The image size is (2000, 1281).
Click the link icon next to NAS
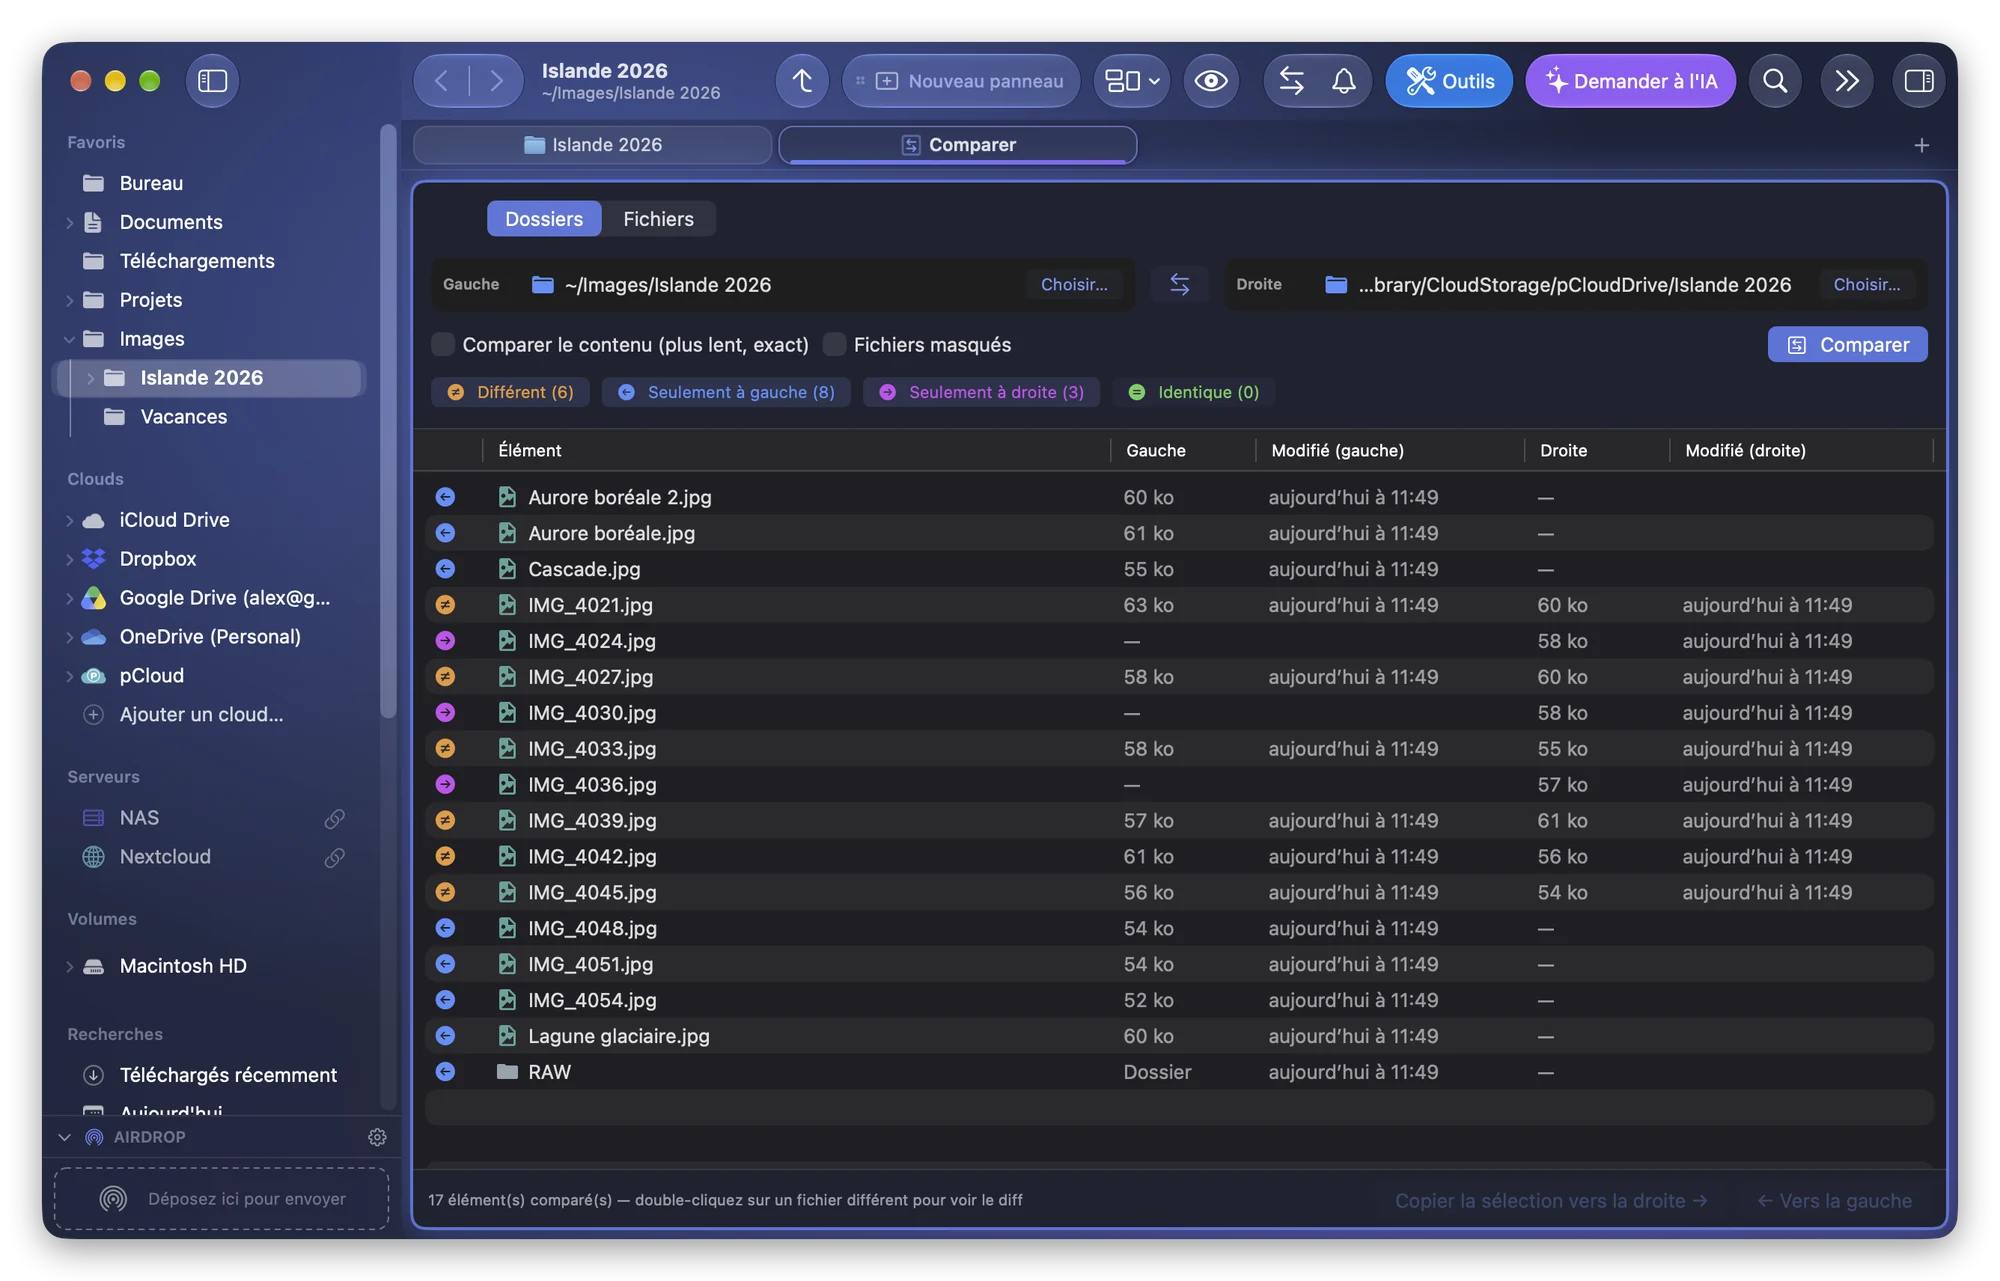[x=335, y=819]
